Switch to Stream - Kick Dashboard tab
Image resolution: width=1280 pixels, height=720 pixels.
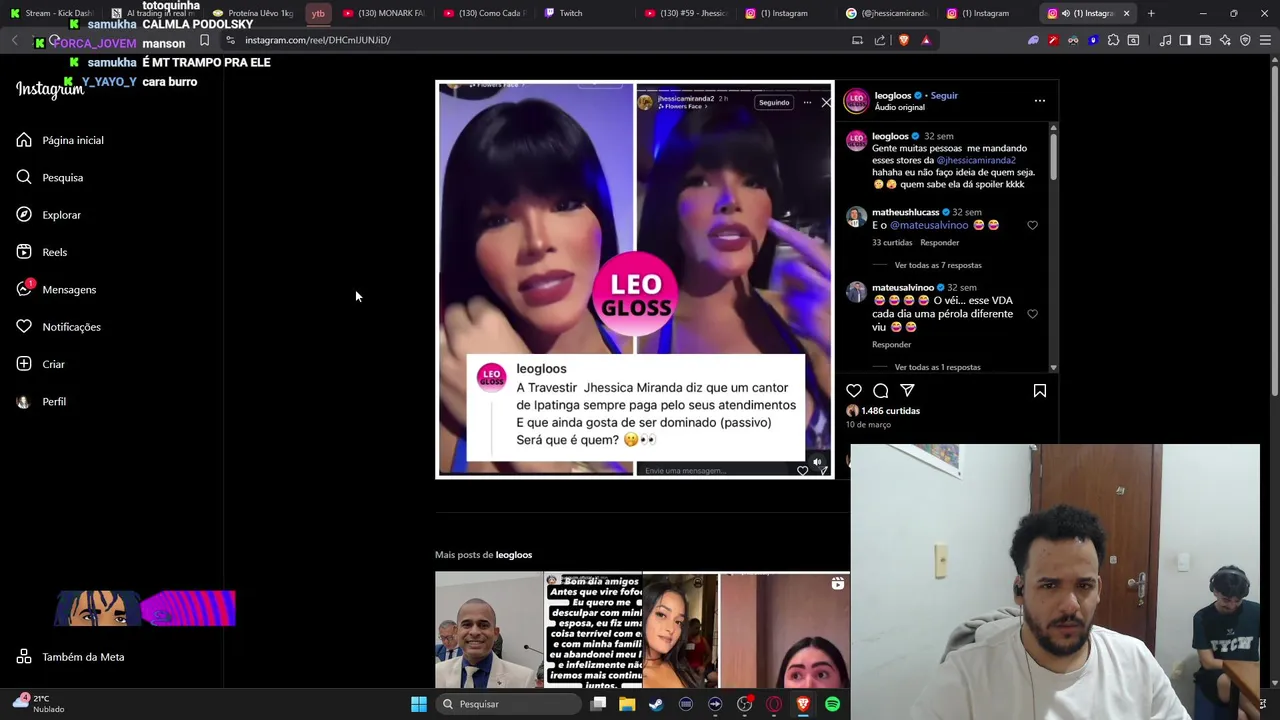click(x=52, y=13)
